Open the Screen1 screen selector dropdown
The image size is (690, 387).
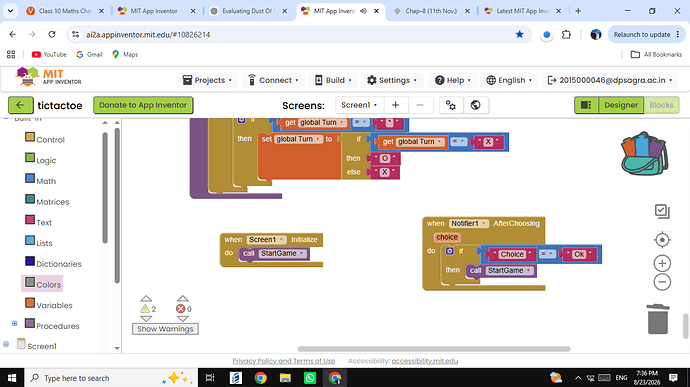pos(359,105)
